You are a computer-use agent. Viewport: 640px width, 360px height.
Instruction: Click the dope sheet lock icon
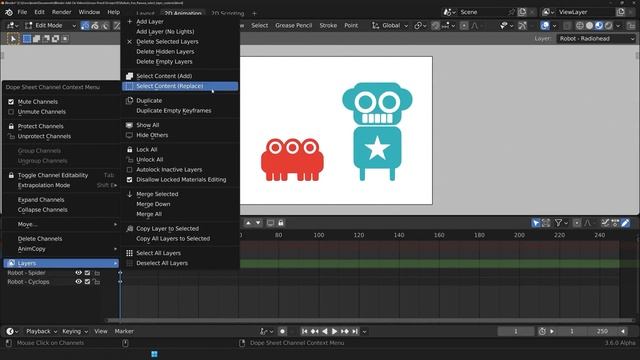[281, 223]
